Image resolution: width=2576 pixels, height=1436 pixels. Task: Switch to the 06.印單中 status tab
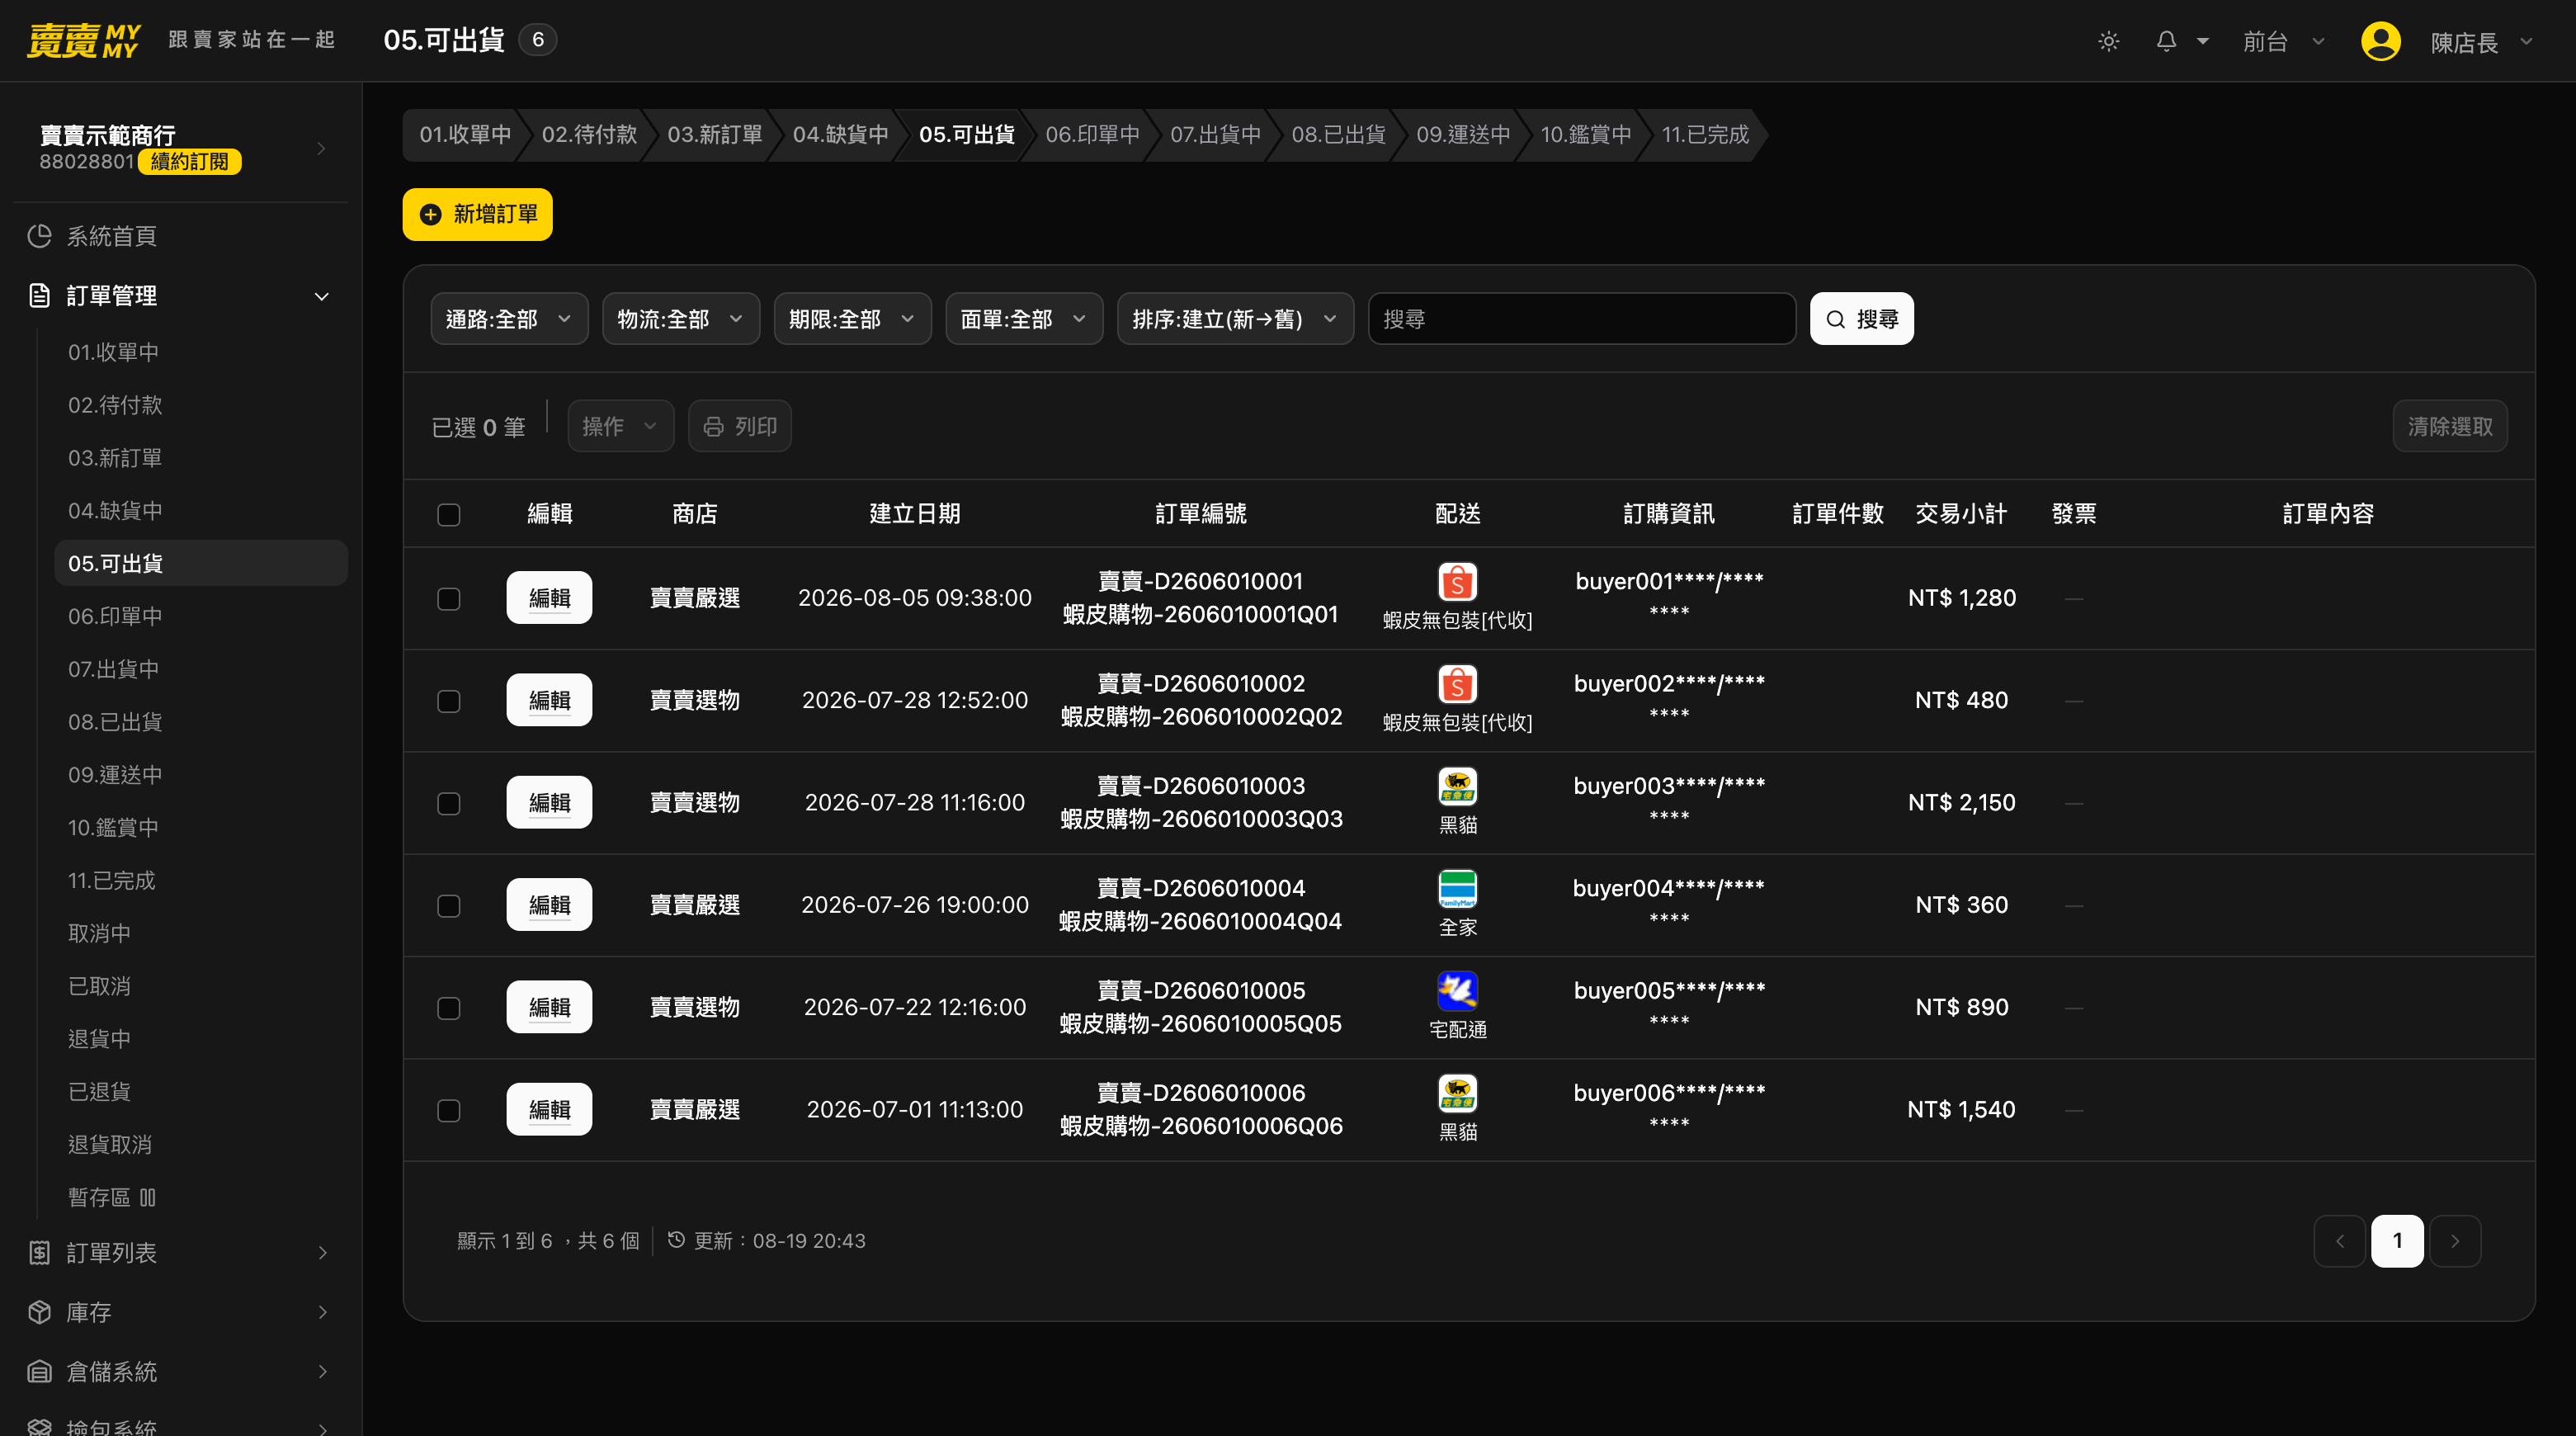1092,135
